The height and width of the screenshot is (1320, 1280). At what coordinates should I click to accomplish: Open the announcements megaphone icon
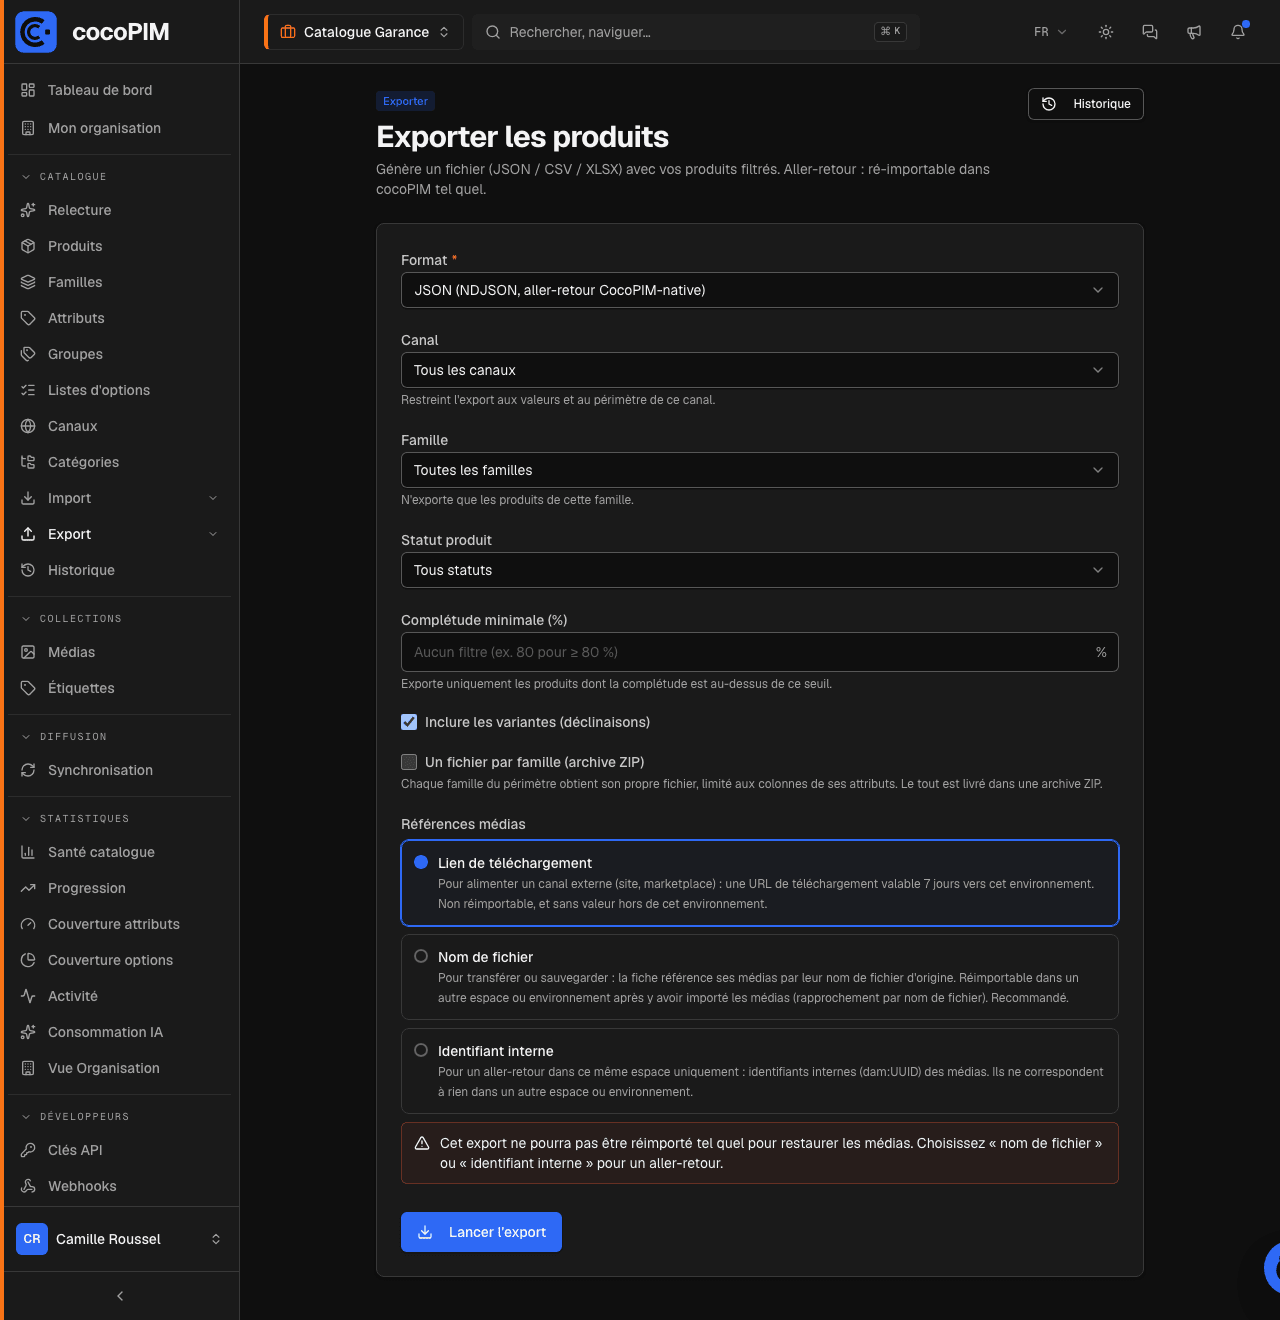coord(1194,32)
